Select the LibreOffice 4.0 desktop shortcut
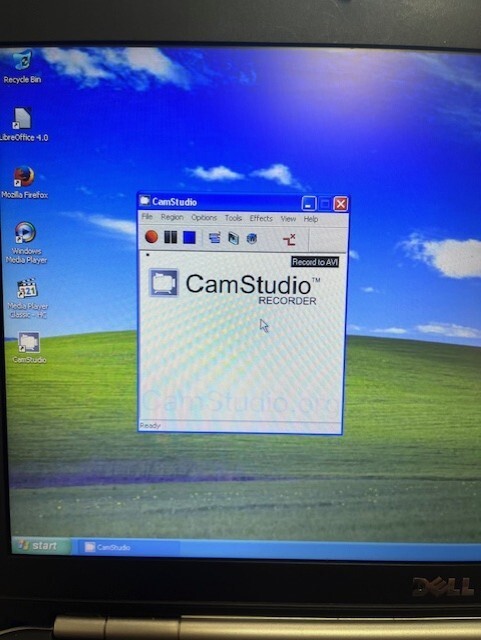The width and height of the screenshot is (481, 640). click(x=24, y=124)
